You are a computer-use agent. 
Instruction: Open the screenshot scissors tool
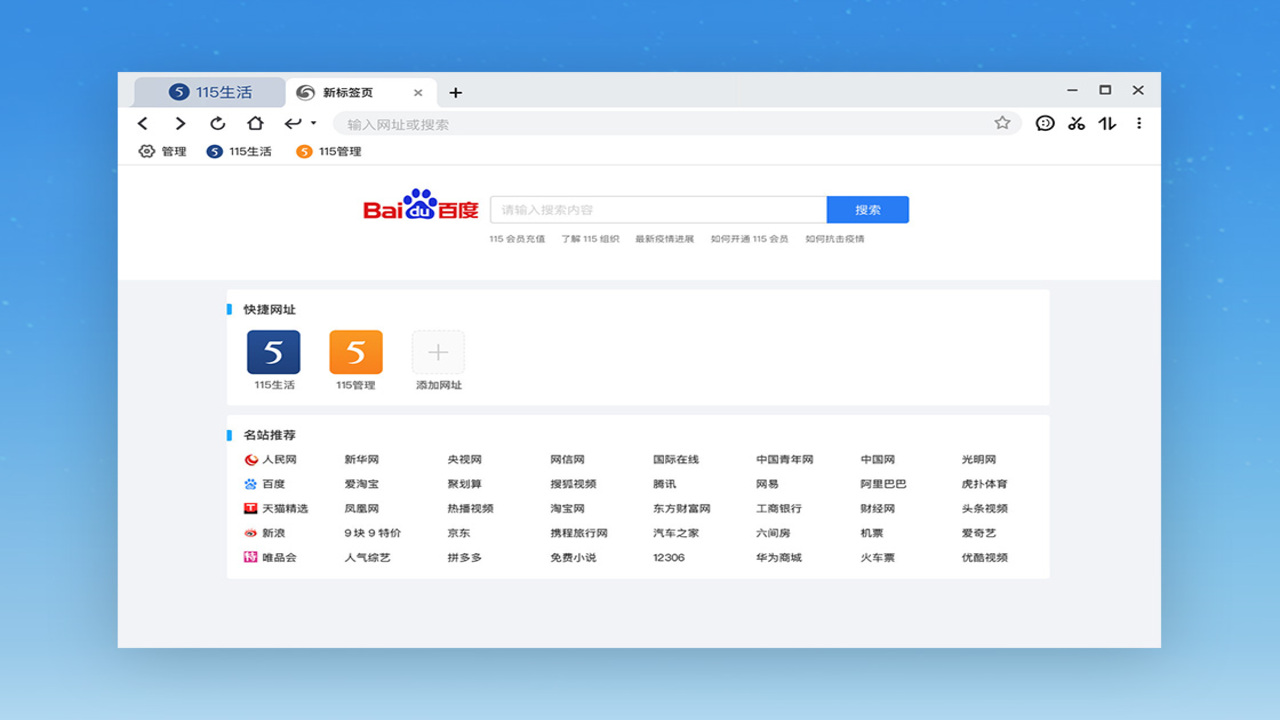1076,123
